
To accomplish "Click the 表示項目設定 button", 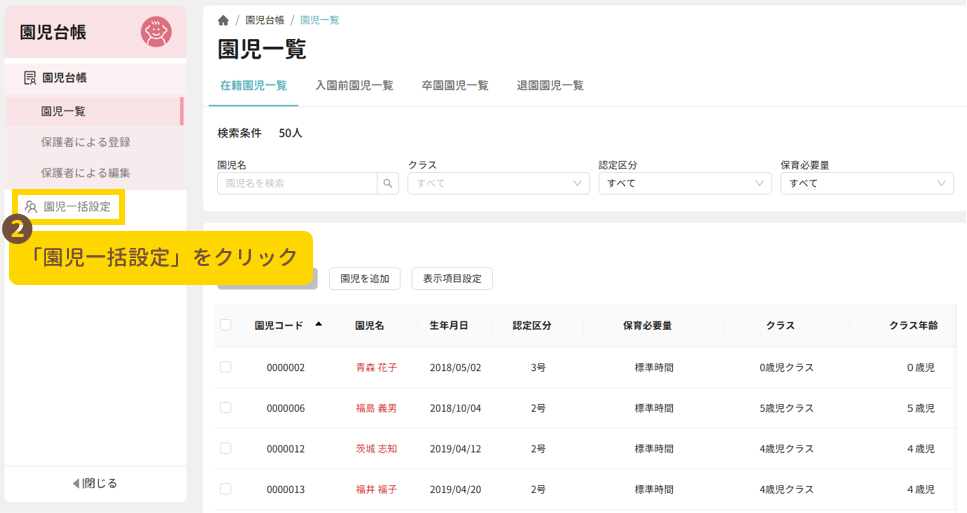I will [x=452, y=279].
